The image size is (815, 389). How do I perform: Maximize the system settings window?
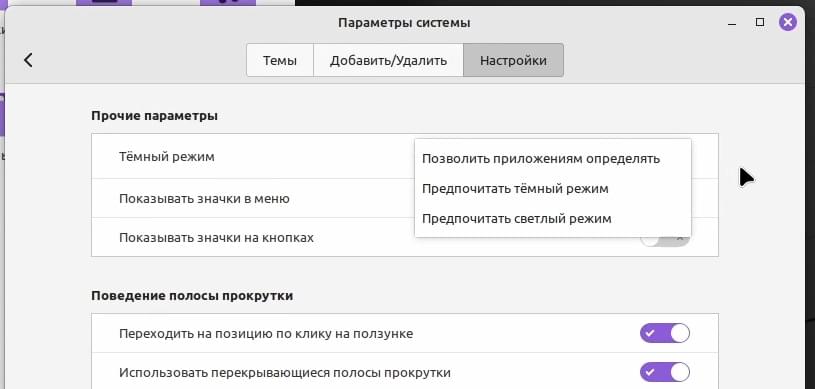click(760, 22)
